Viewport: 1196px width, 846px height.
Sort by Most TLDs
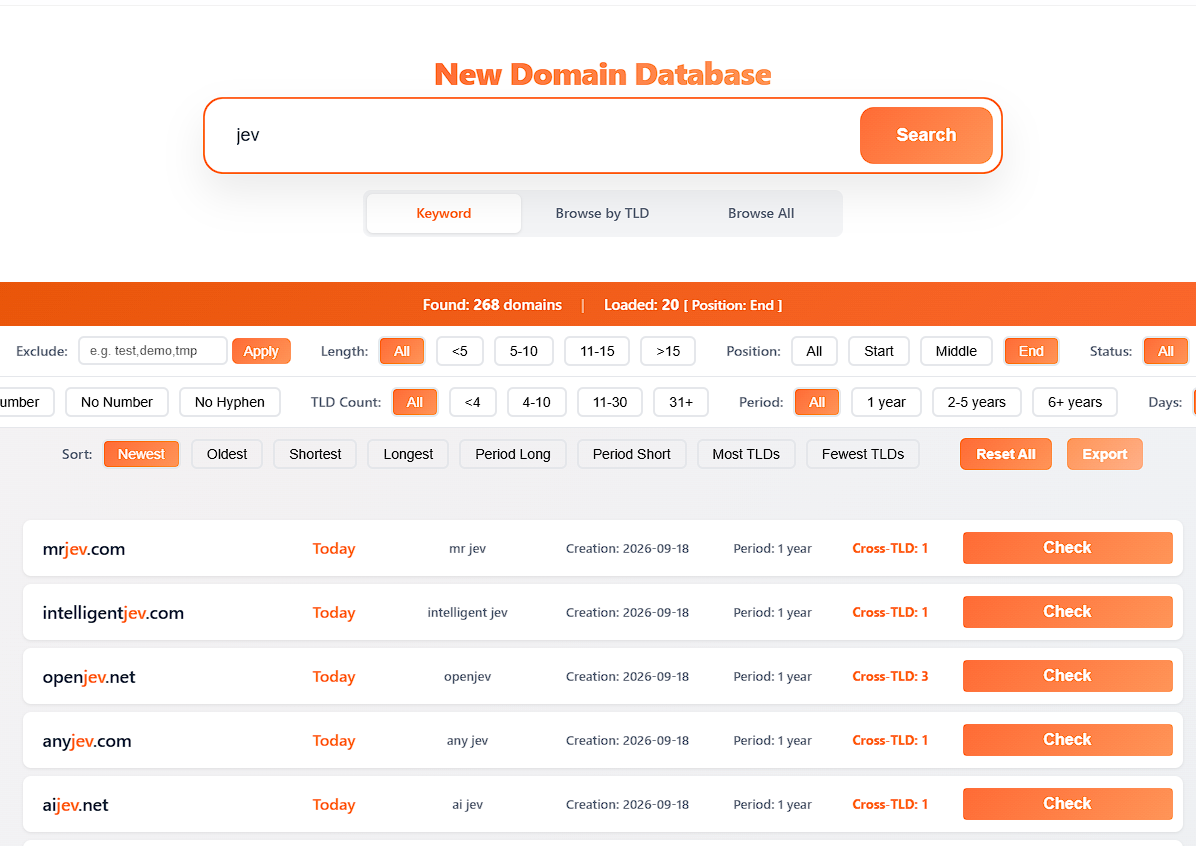point(746,454)
